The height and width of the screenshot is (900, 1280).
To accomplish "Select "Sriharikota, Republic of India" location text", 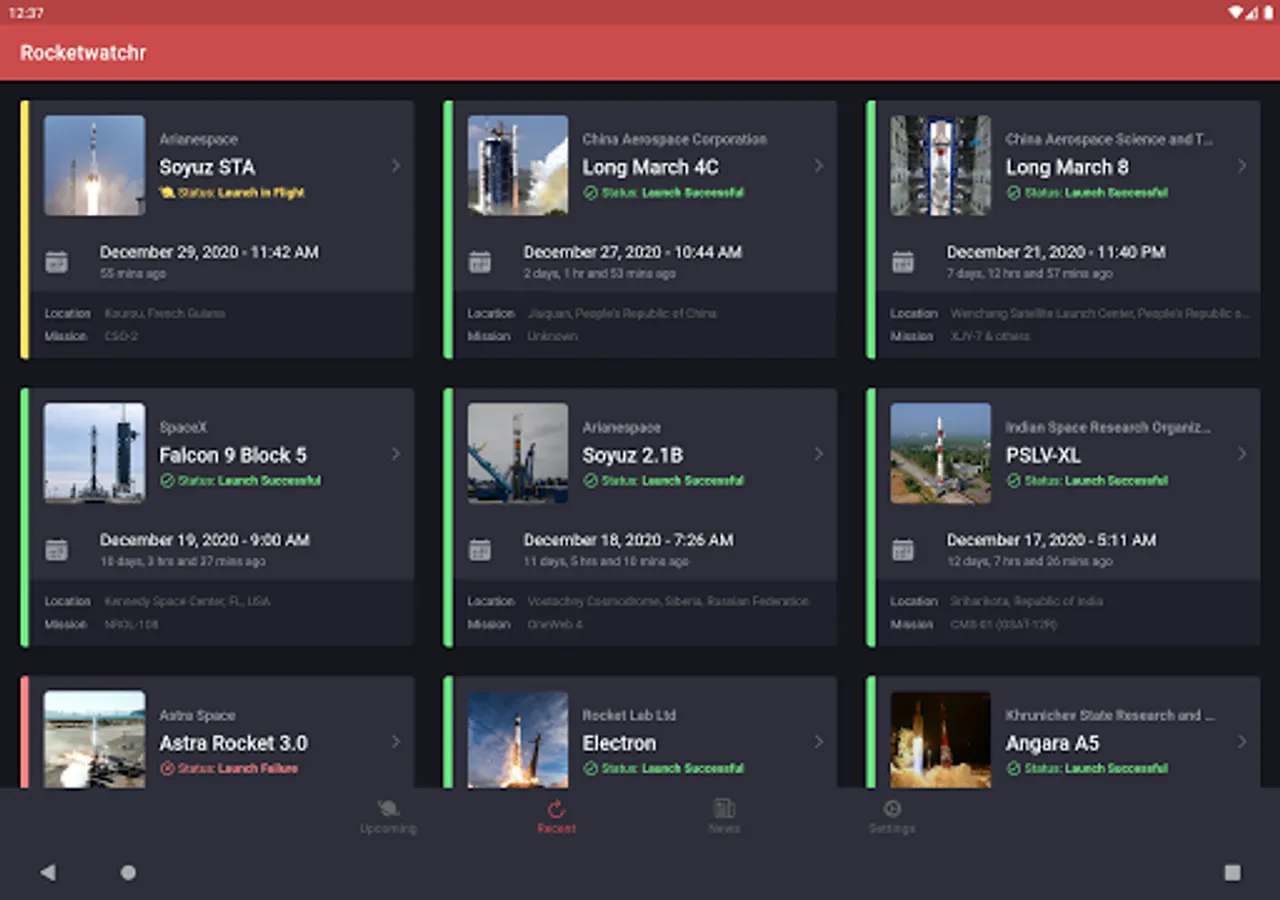I will (x=1028, y=601).
